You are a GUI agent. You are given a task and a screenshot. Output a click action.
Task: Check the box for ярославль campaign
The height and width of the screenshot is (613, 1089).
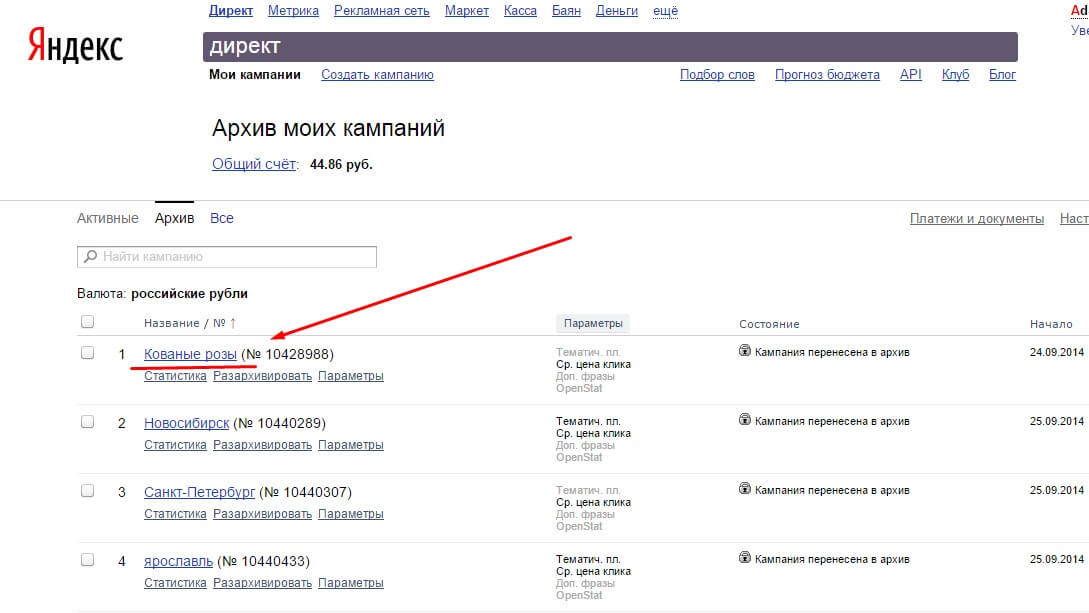point(87,560)
